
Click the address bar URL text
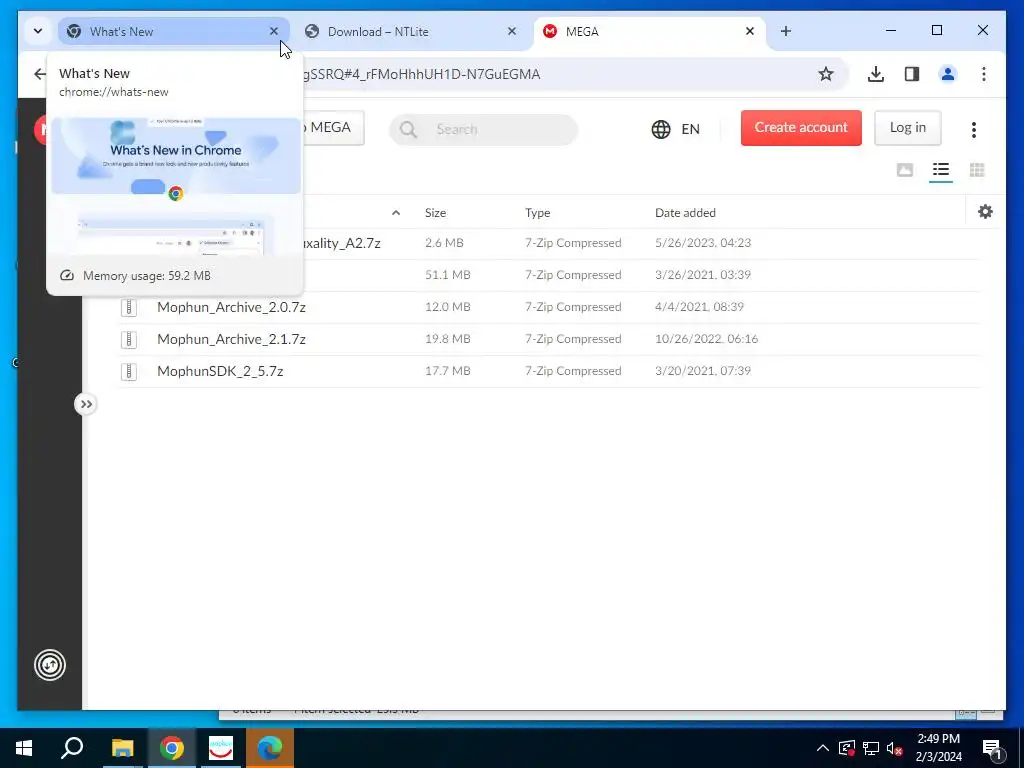tap(422, 74)
